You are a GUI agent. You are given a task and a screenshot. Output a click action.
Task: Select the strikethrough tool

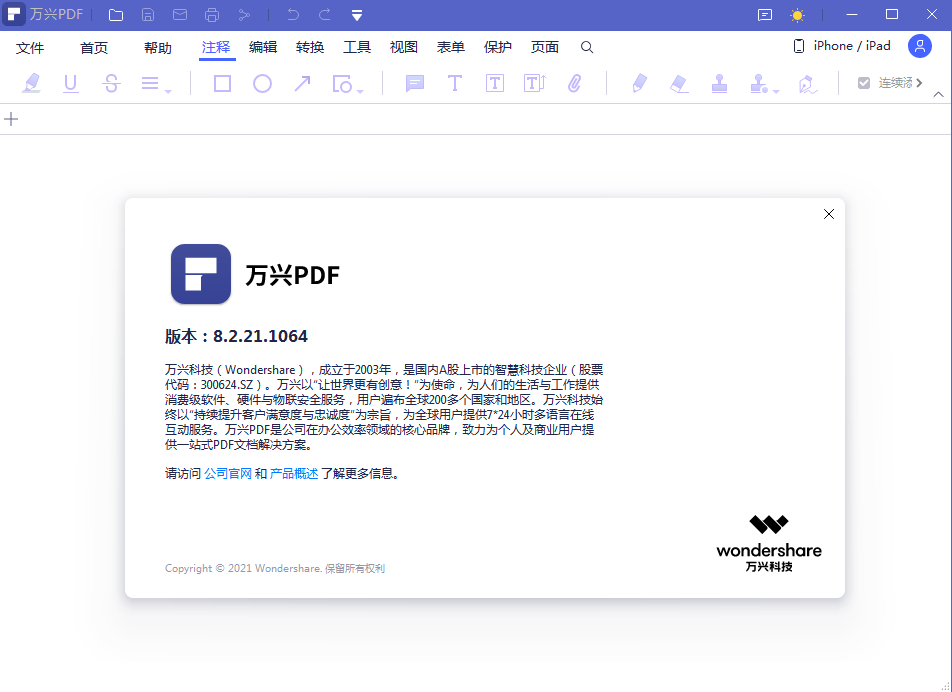coord(111,83)
